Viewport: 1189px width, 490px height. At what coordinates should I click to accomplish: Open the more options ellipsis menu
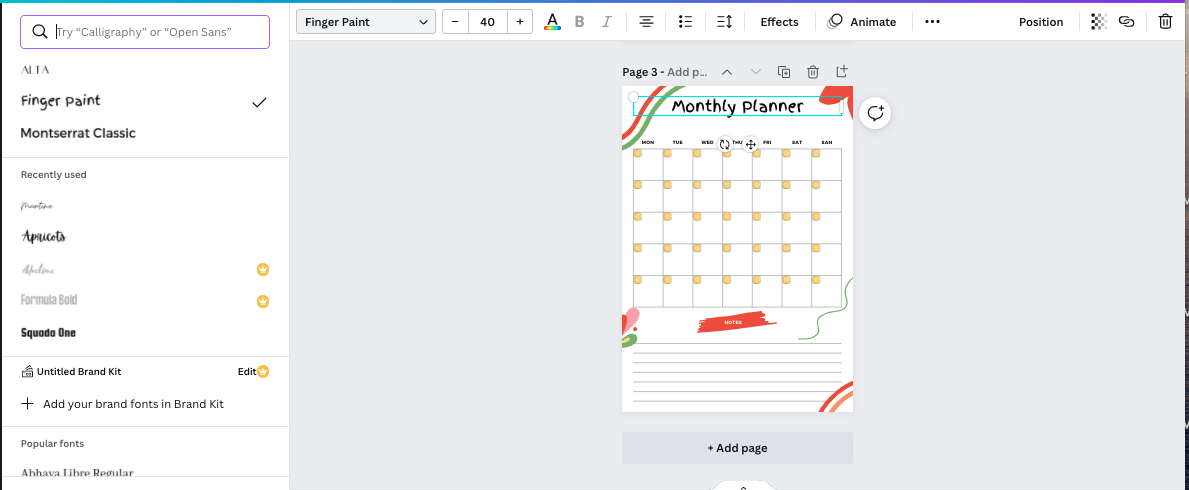(x=932, y=22)
